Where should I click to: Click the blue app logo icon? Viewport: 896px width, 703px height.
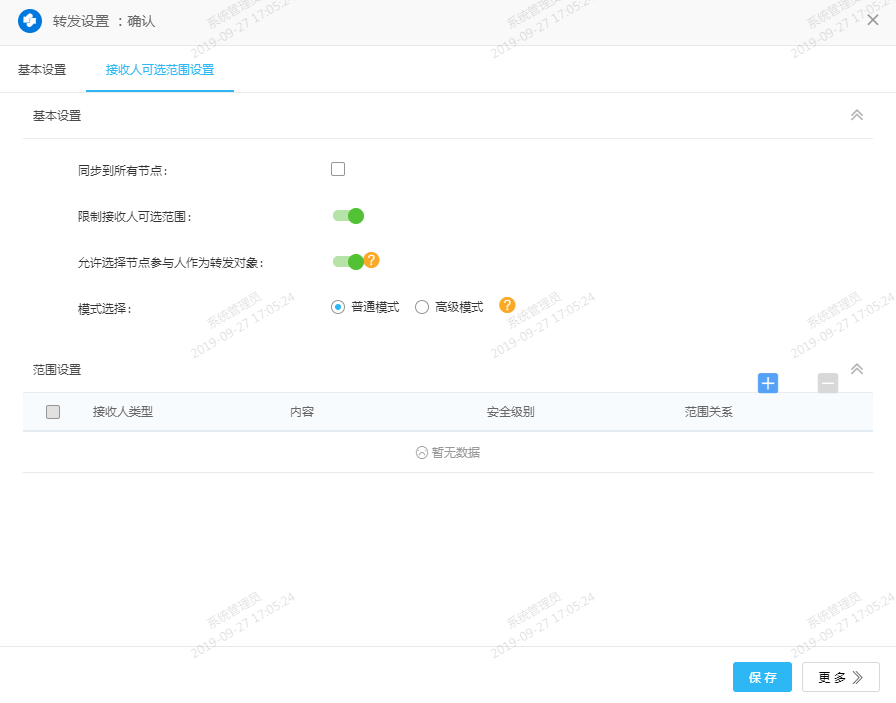(30, 21)
